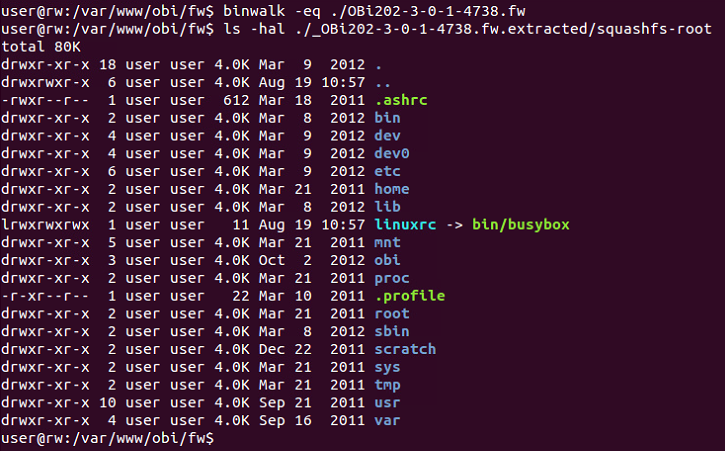Click the -r-xr--r-- permissions of .profile
This screenshot has width=725, height=451.
(x=45, y=296)
